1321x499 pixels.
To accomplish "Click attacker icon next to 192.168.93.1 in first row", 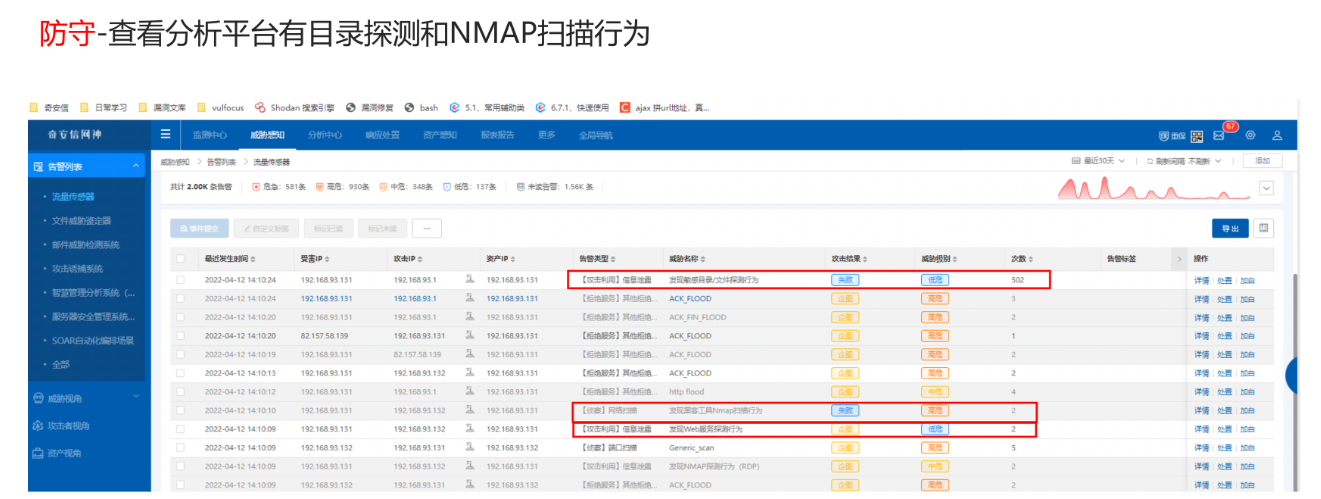I will tap(469, 280).
